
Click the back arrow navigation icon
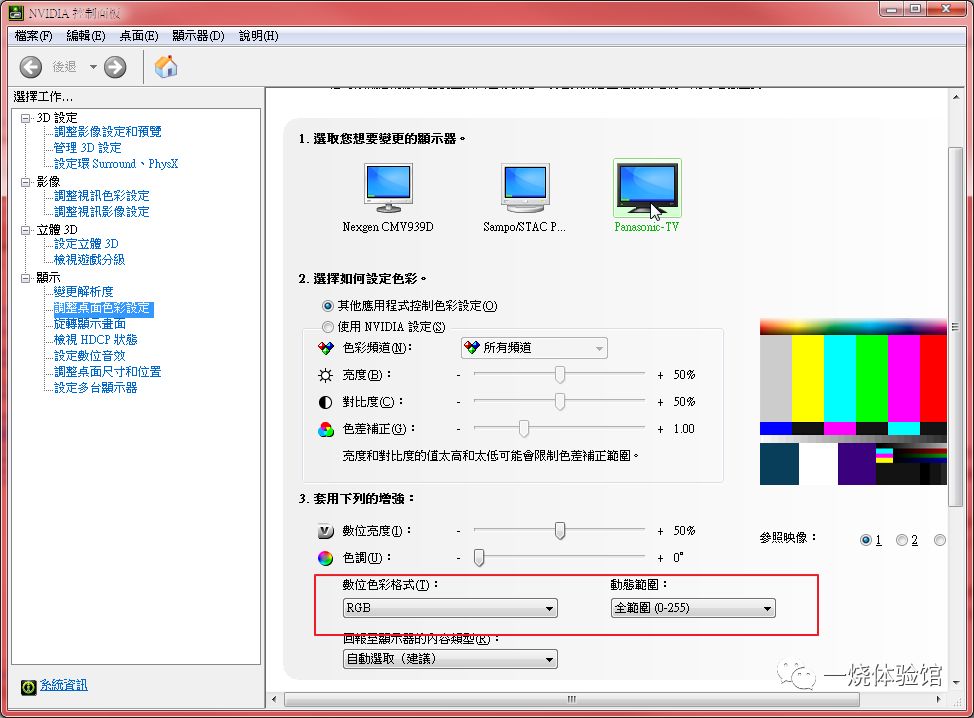(x=30, y=67)
